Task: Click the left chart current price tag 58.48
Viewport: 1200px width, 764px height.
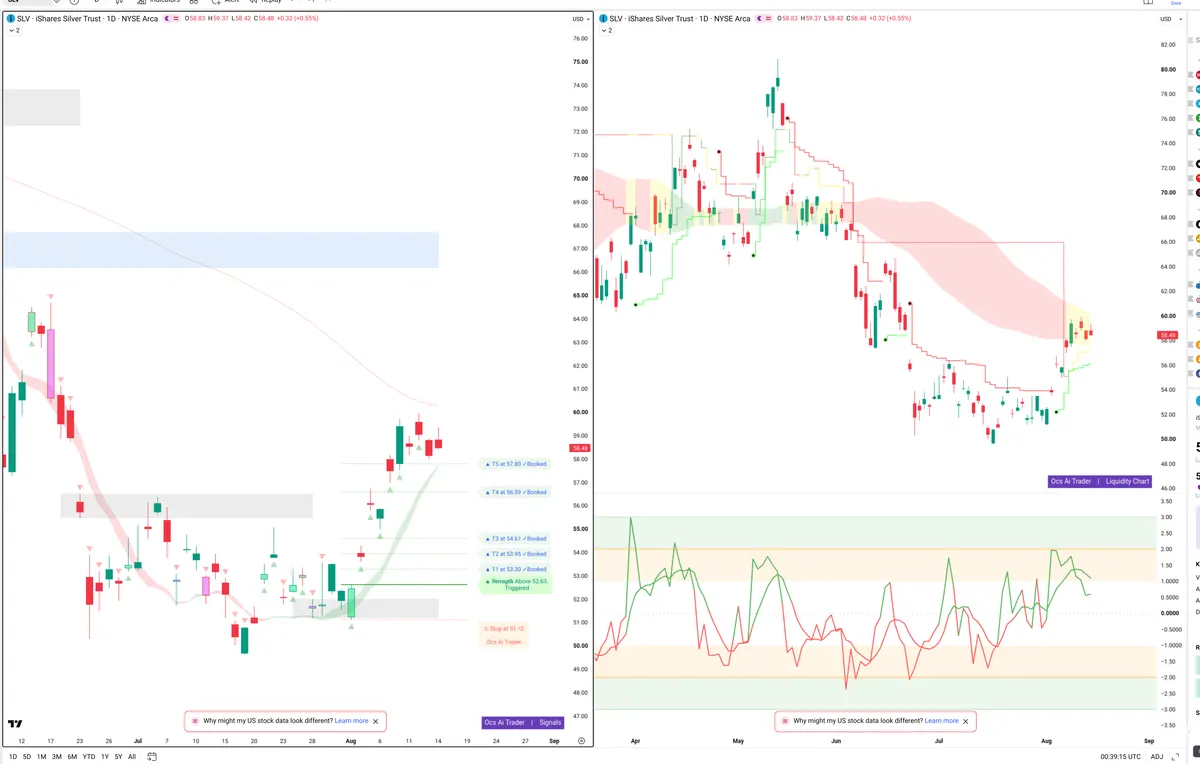Action: coord(578,449)
